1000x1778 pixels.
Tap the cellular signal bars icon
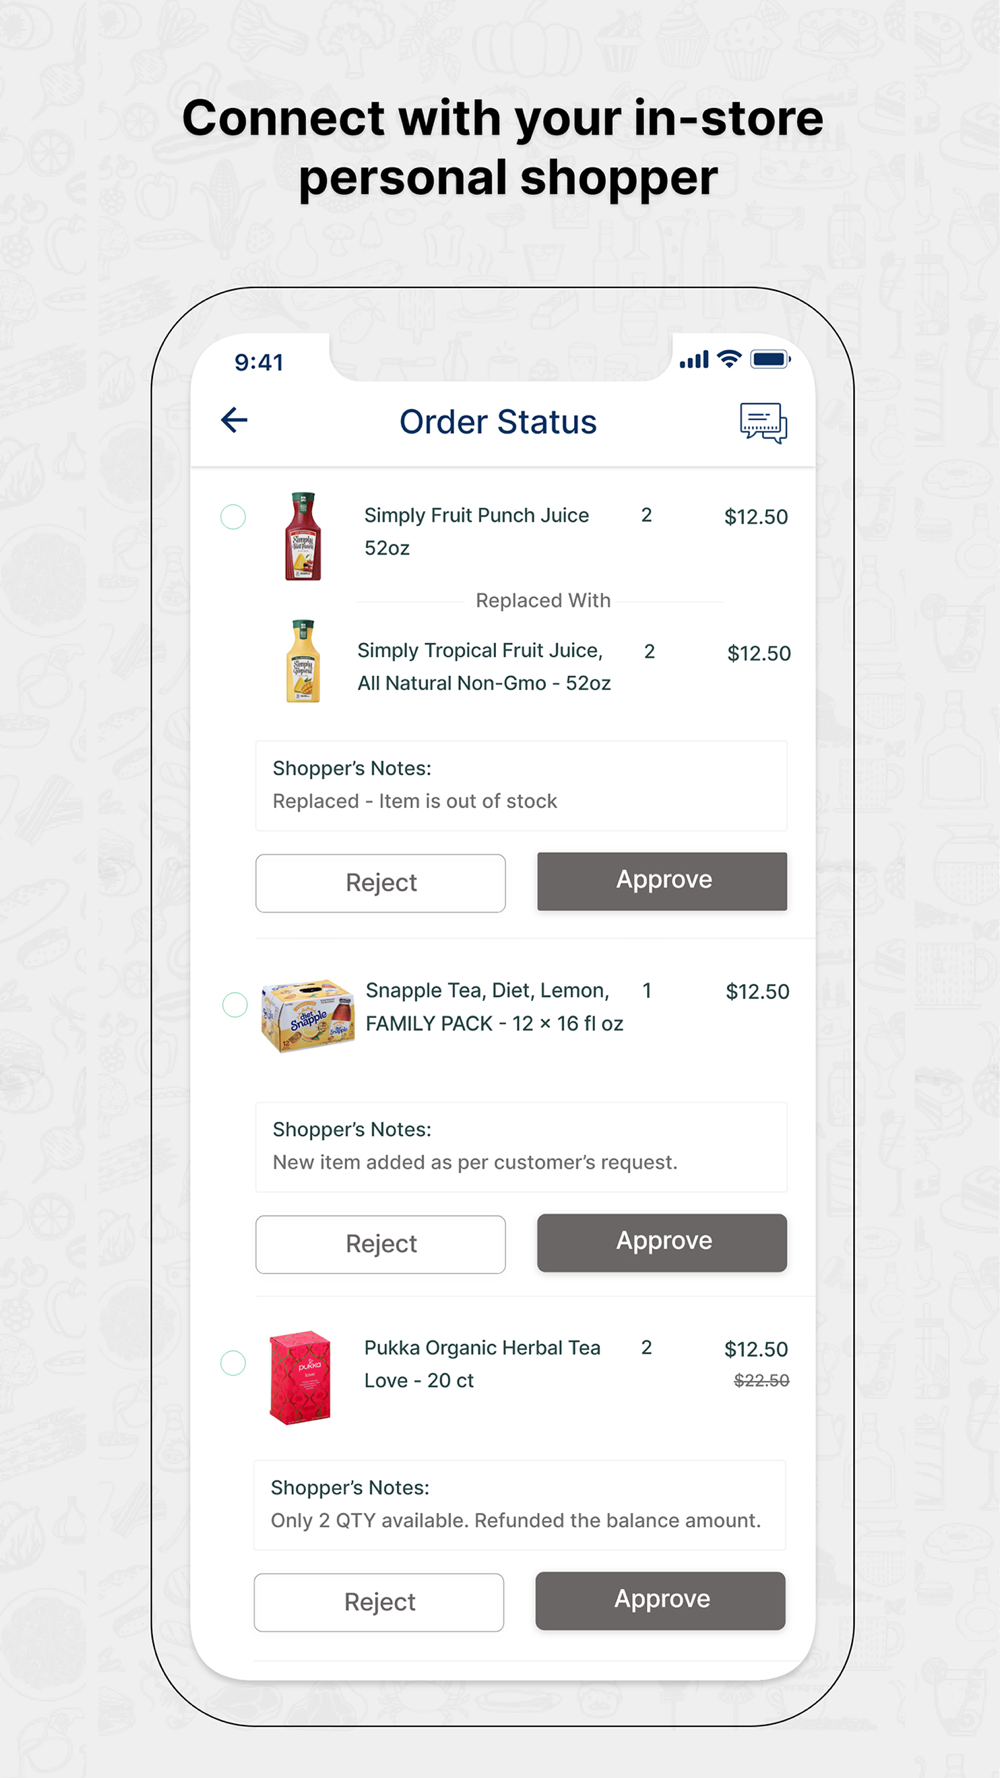pos(694,359)
